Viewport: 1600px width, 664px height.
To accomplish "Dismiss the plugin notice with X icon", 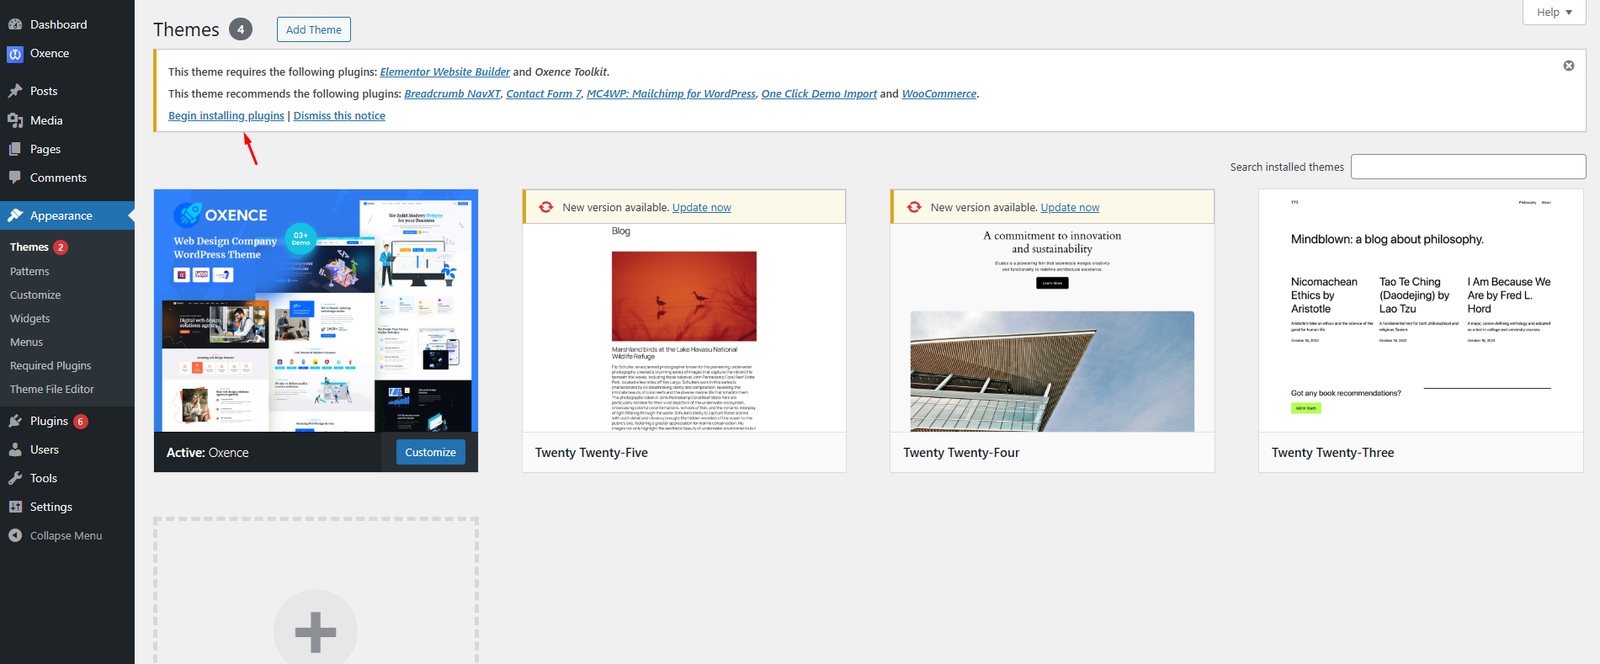I will [x=1568, y=66].
